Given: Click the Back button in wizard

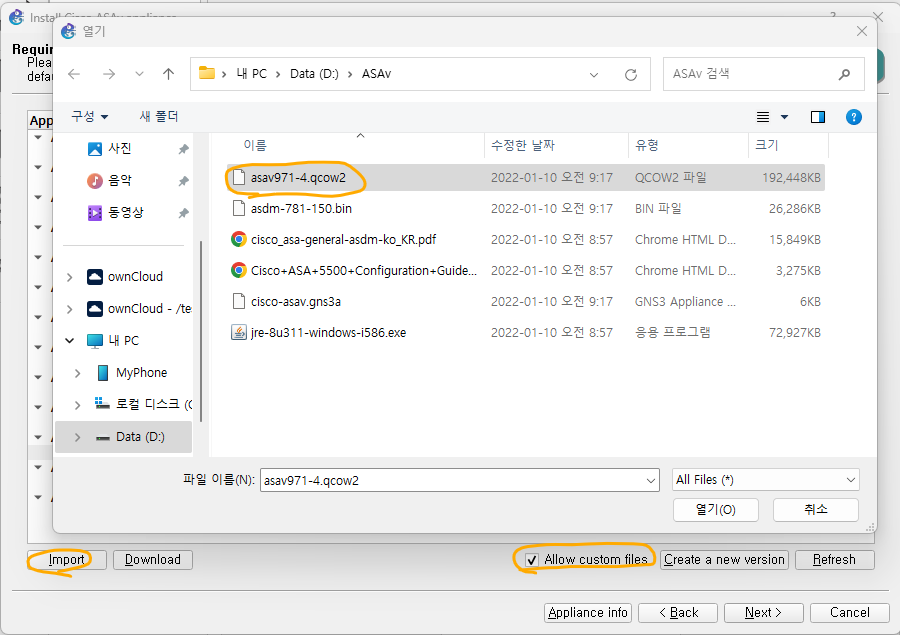Looking at the screenshot, I should click(678, 613).
